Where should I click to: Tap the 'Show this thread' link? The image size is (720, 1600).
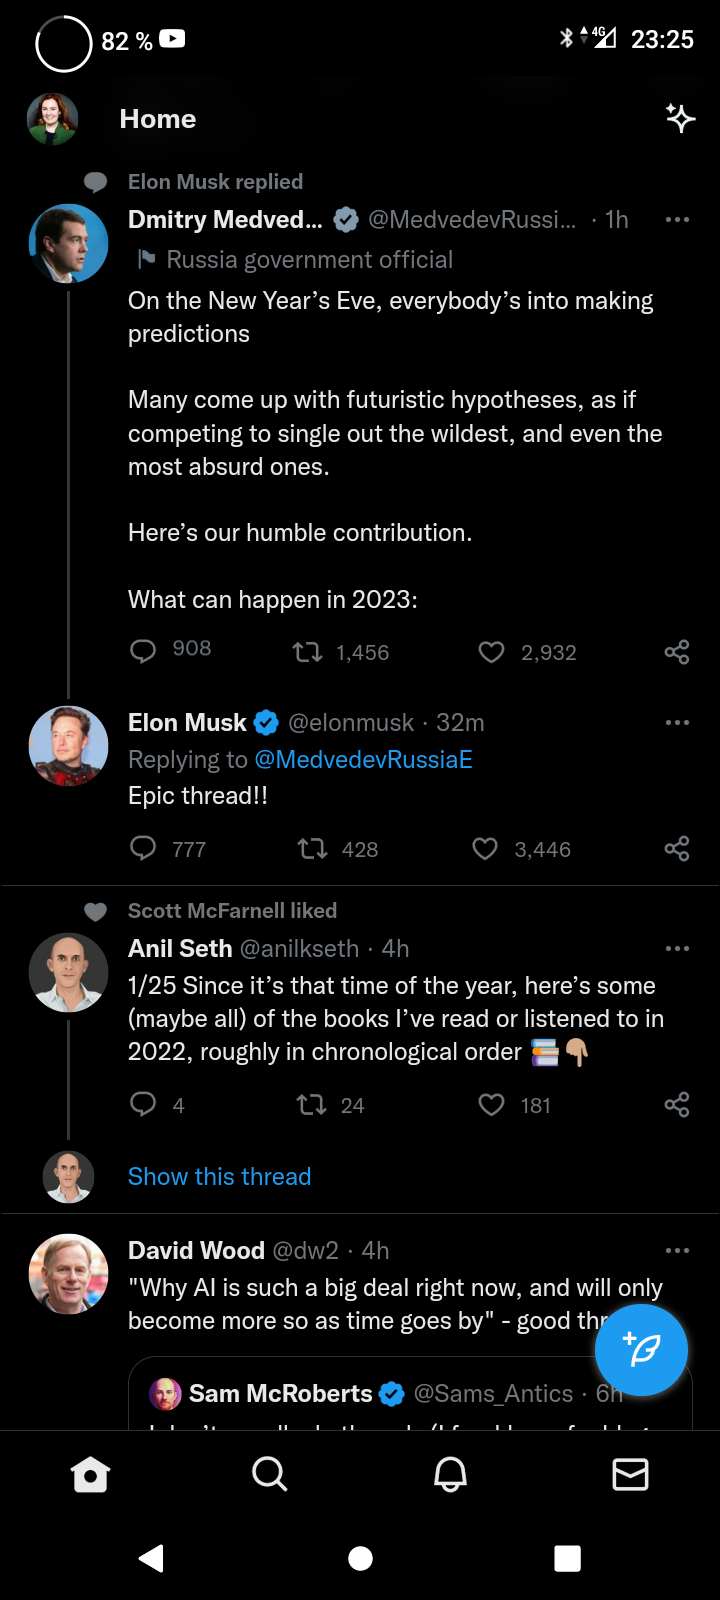pos(219,1176)
